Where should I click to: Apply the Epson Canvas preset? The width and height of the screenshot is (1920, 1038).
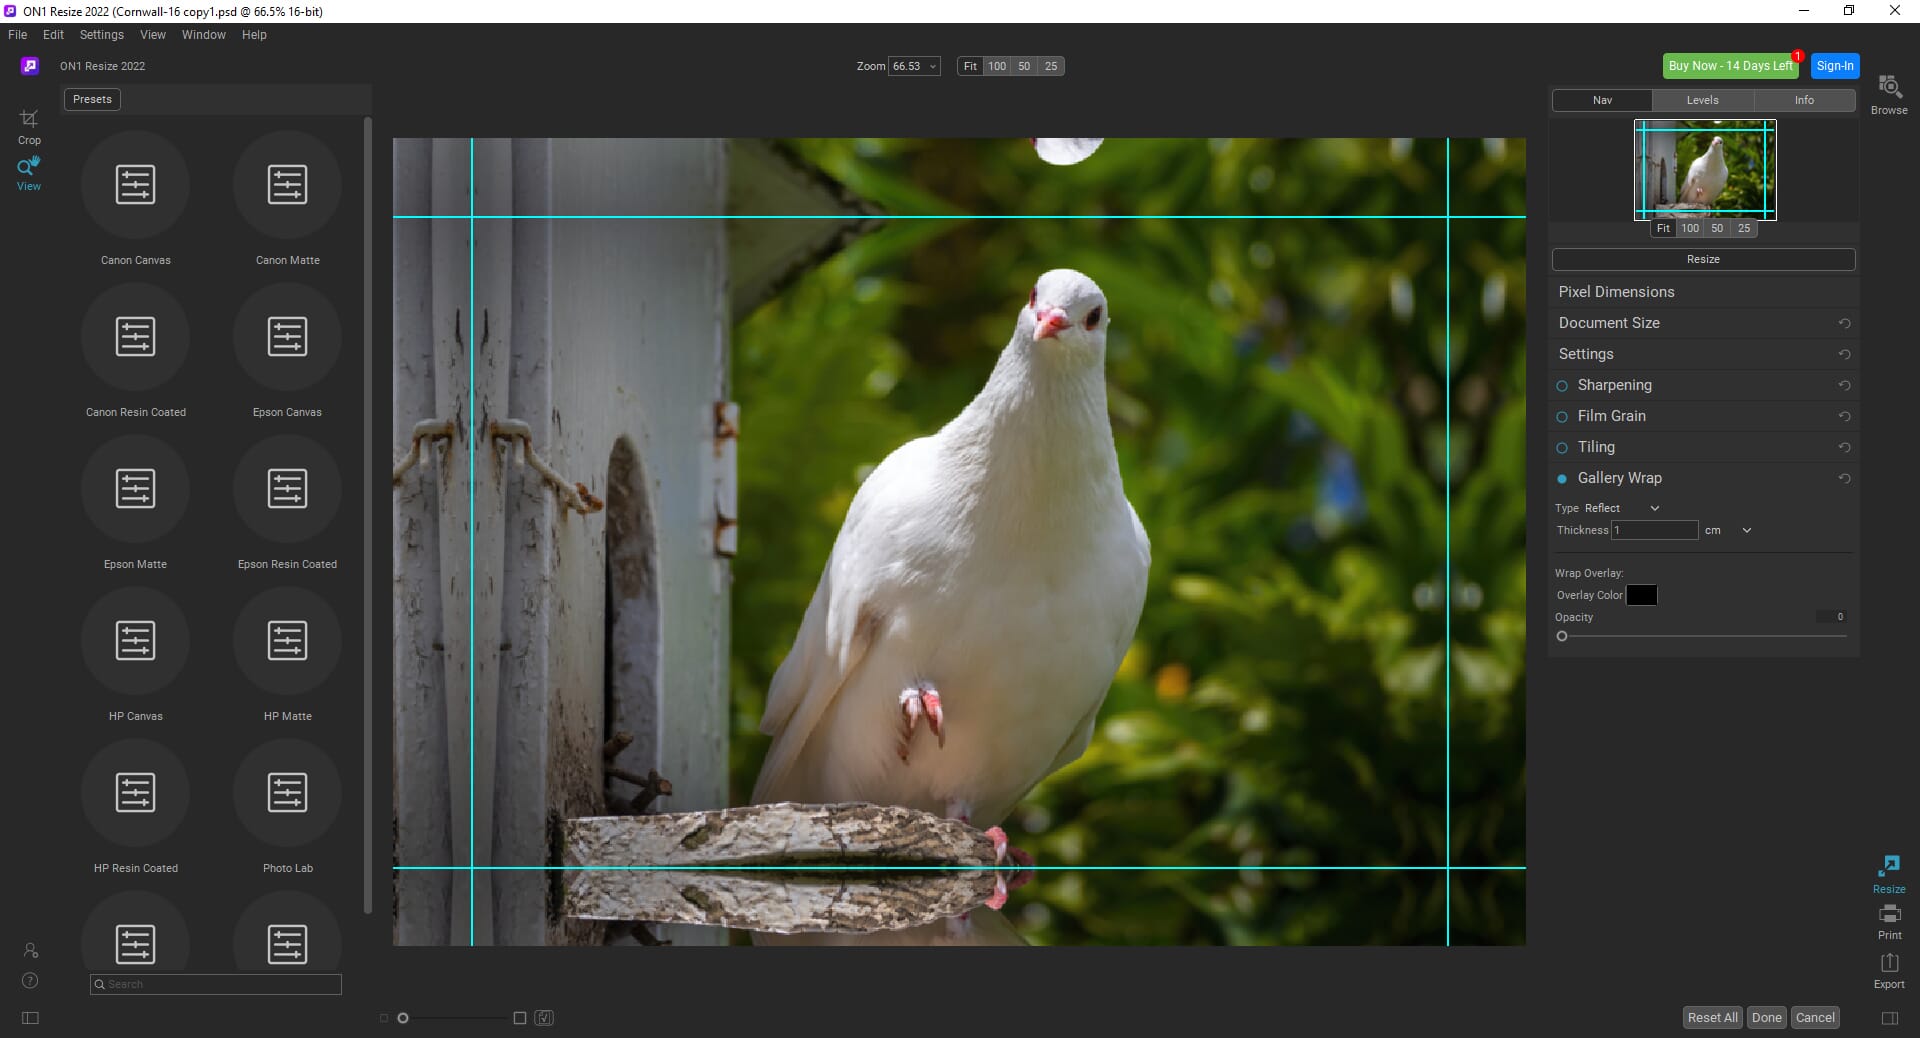[287, 337]
